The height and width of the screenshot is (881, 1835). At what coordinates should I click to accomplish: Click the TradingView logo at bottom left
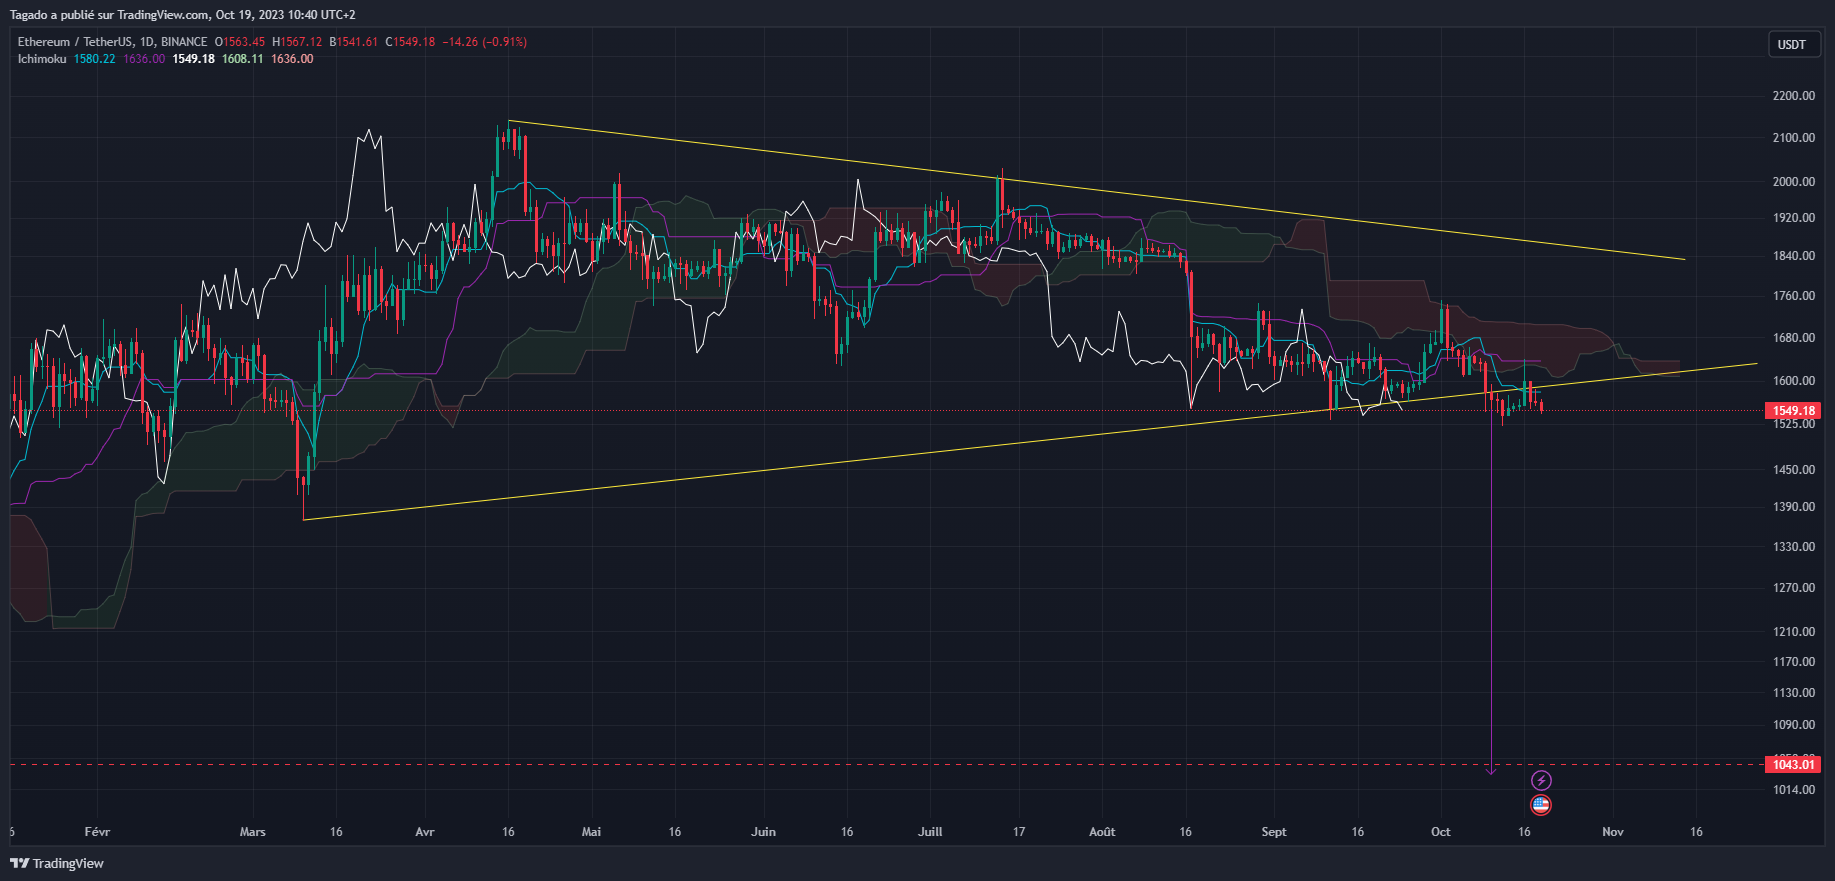[57, 863]
